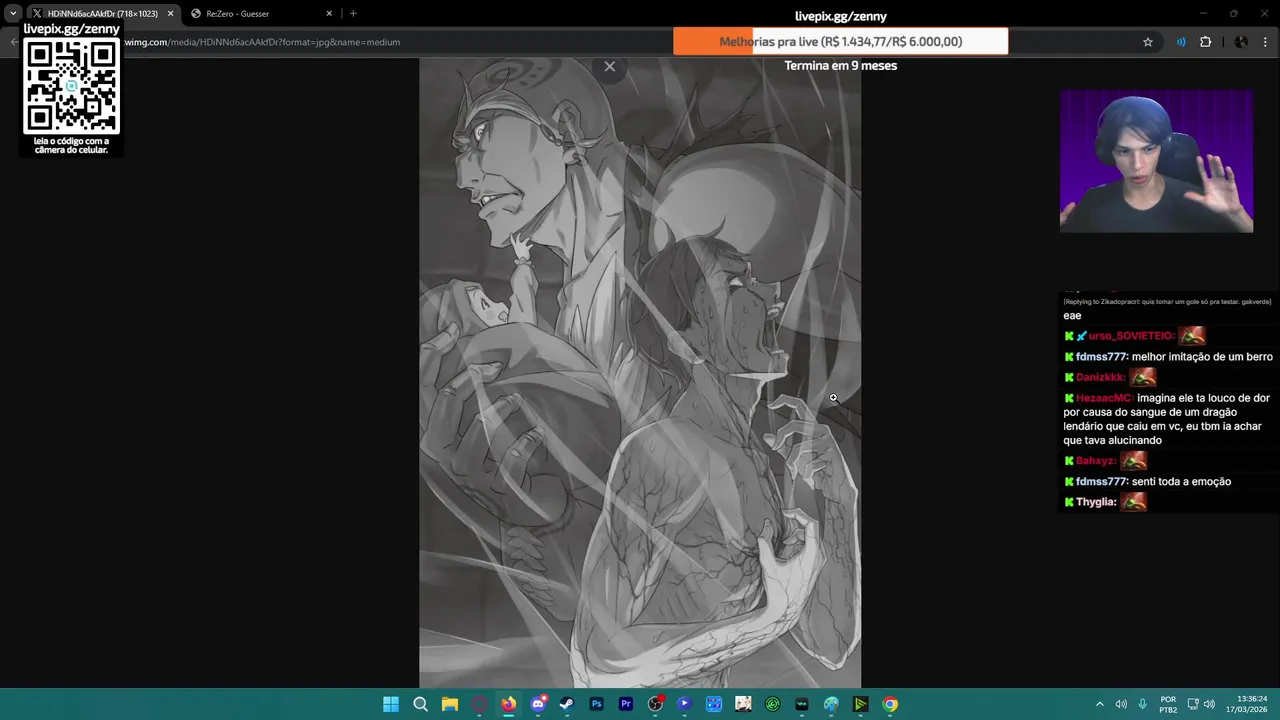Click the grayscale manga artwork image

click(x=640, y=372)
